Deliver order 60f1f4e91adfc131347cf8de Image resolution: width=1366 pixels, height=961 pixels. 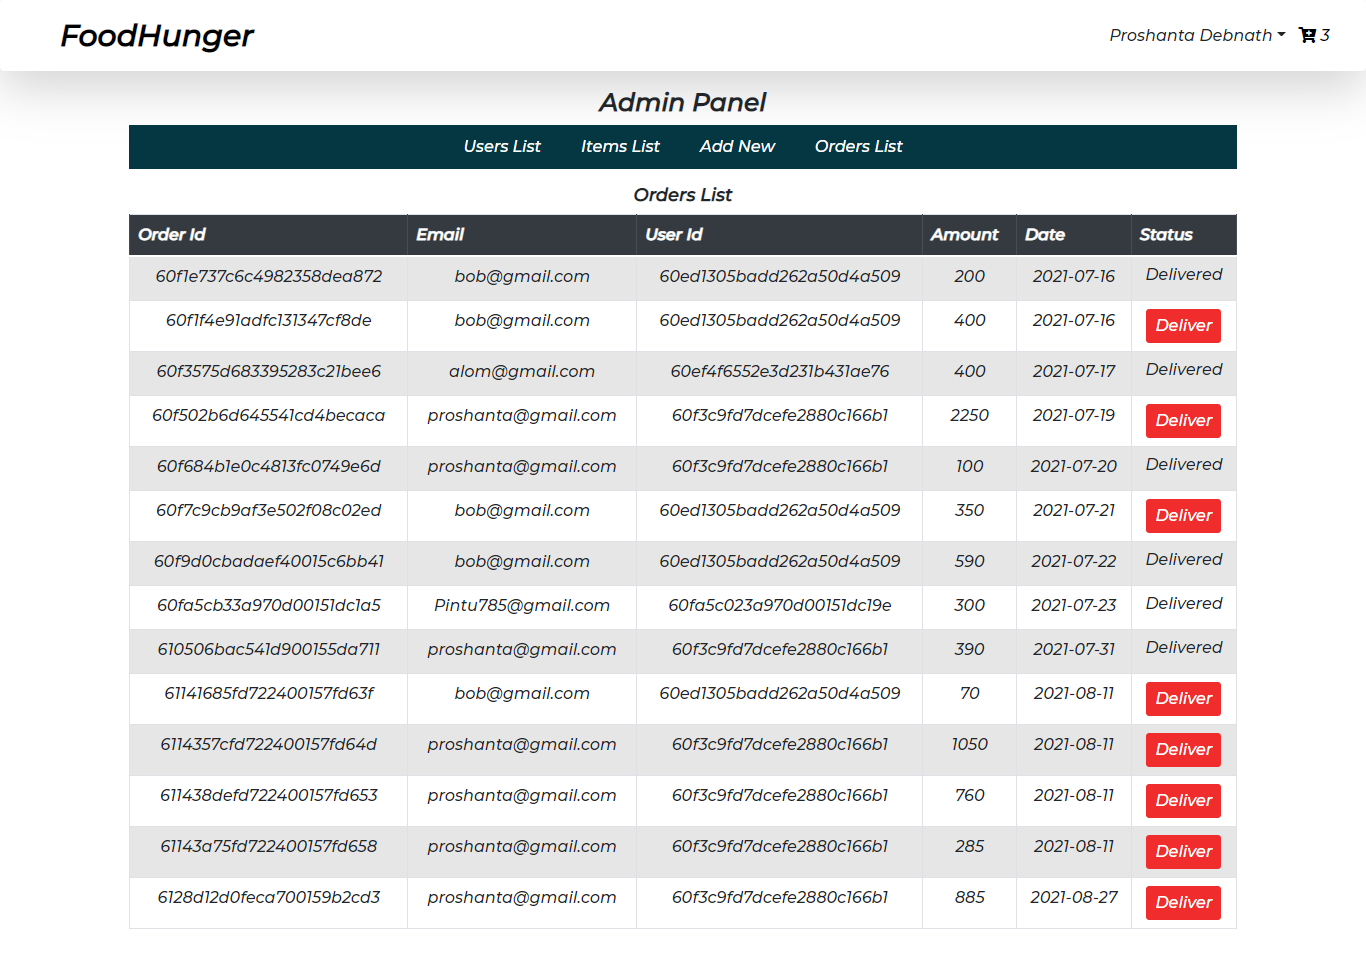coord(1183,325)
